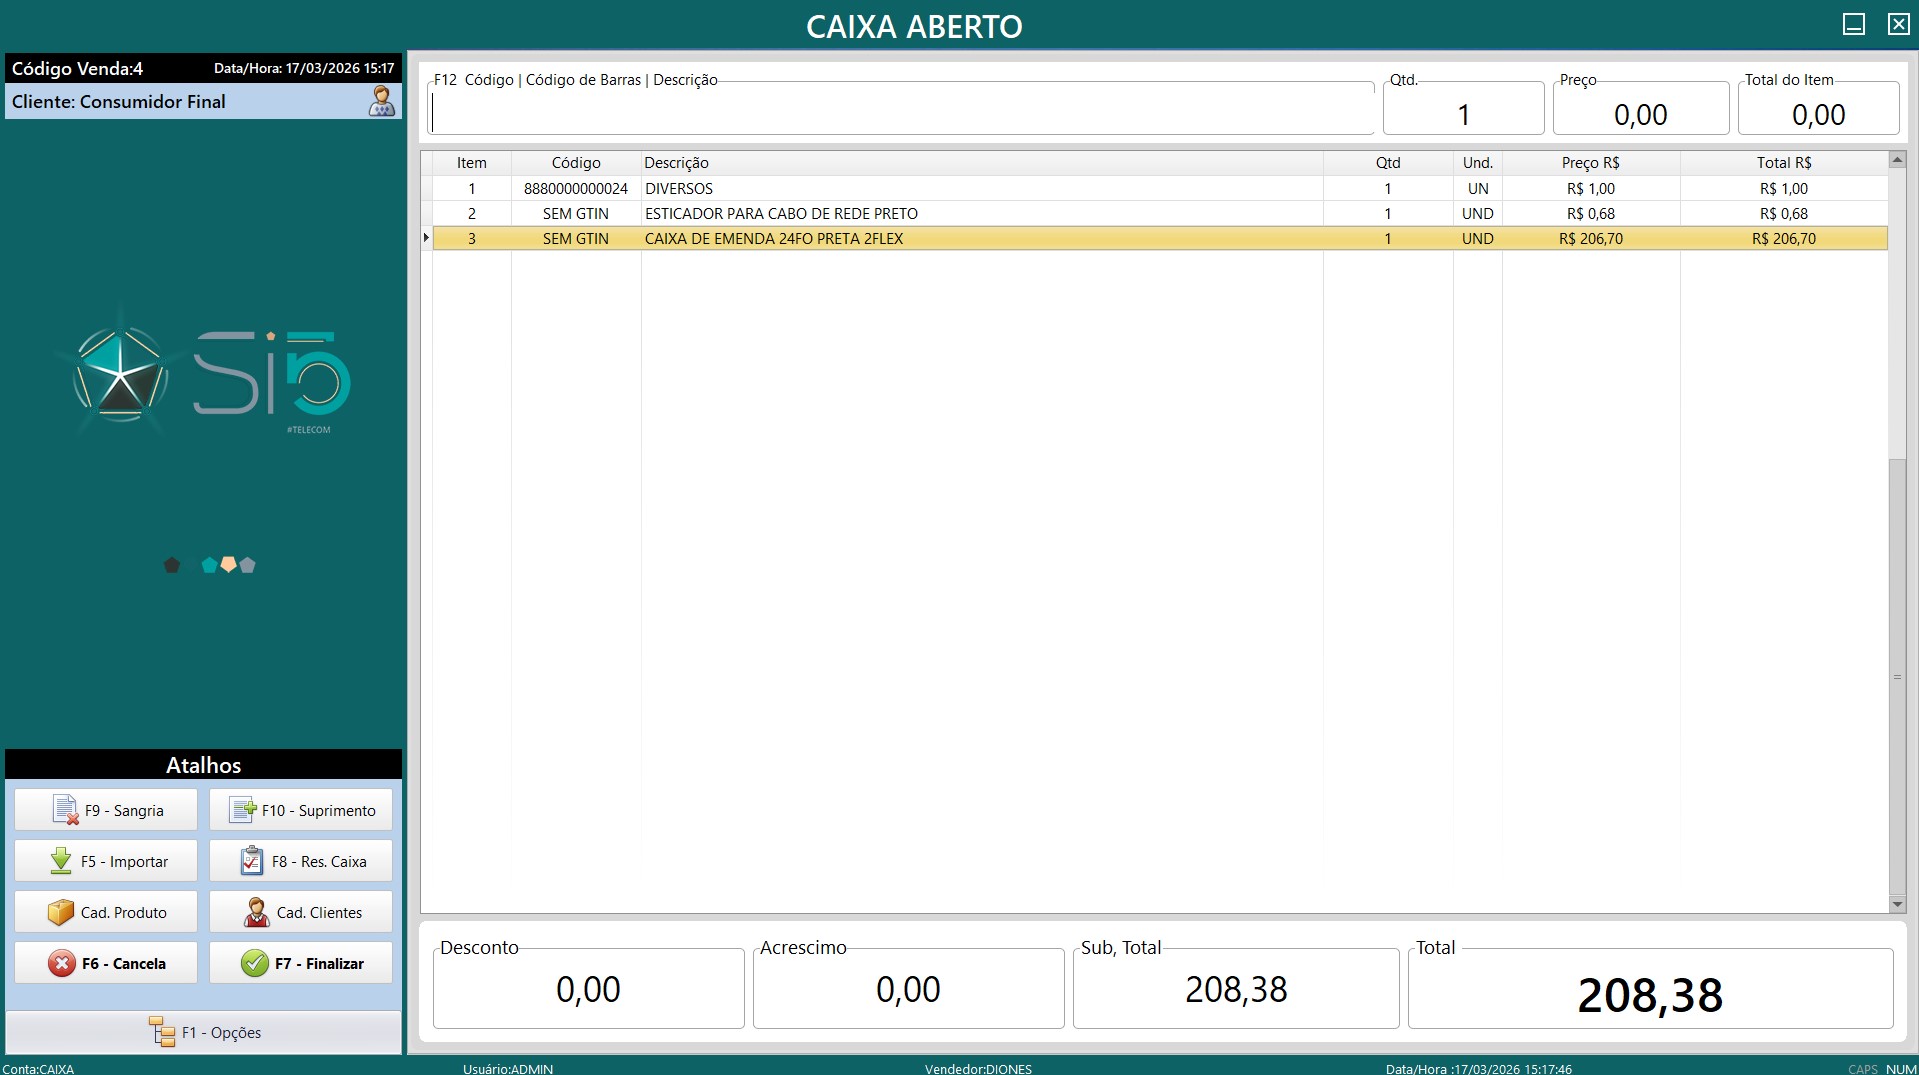Screen dimensions: 1919x1075
Task: Click the Cliente: Consumidor Final bar
Action: (203, 101)
